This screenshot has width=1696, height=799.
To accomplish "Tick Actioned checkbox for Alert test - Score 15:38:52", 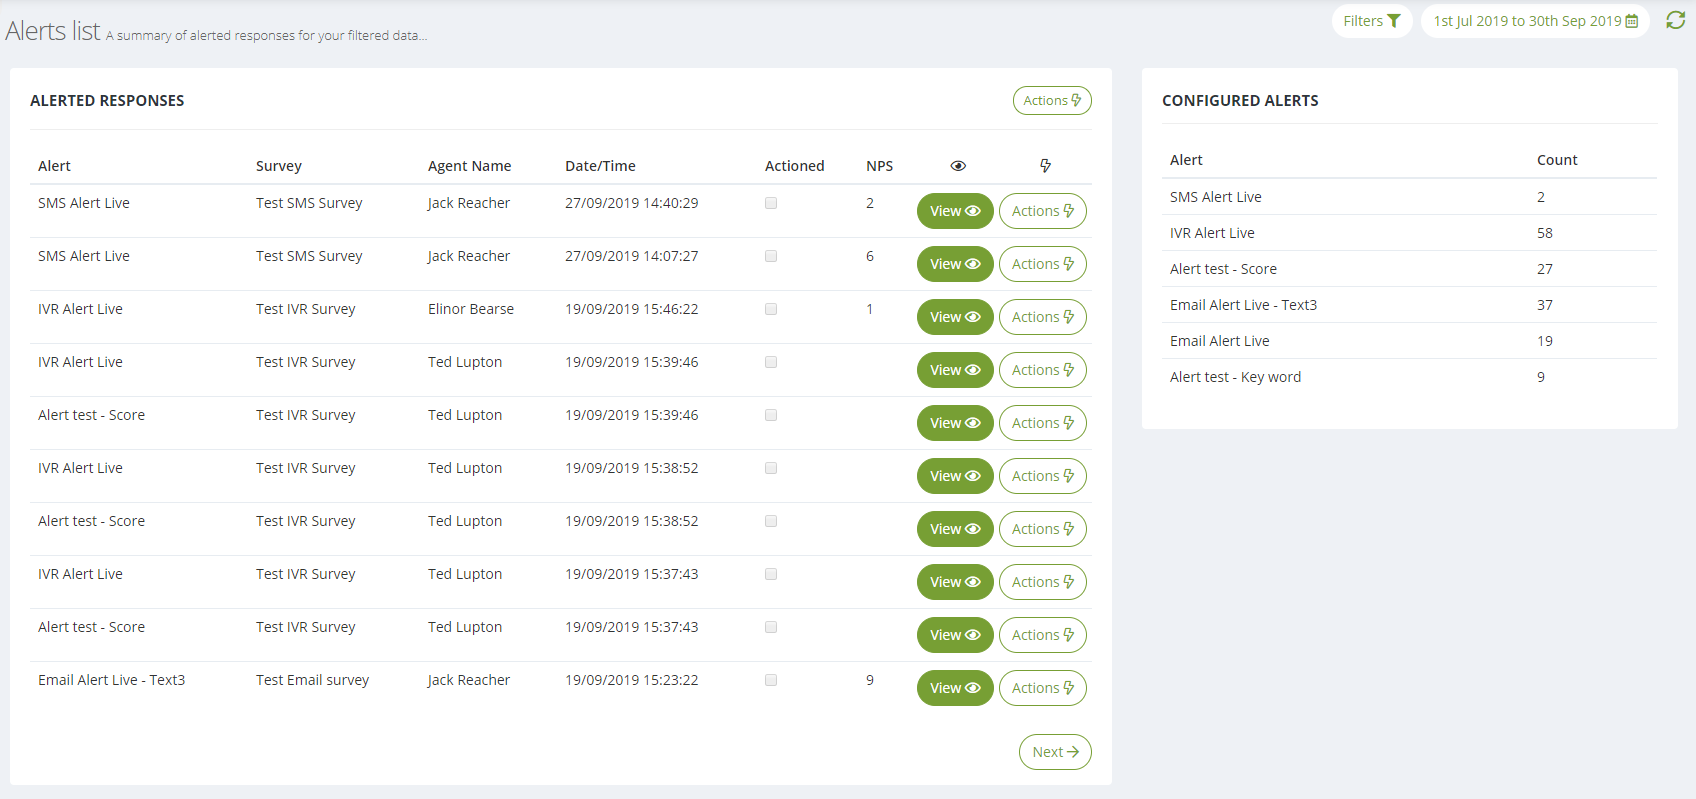I will click(x=771, y=521).
